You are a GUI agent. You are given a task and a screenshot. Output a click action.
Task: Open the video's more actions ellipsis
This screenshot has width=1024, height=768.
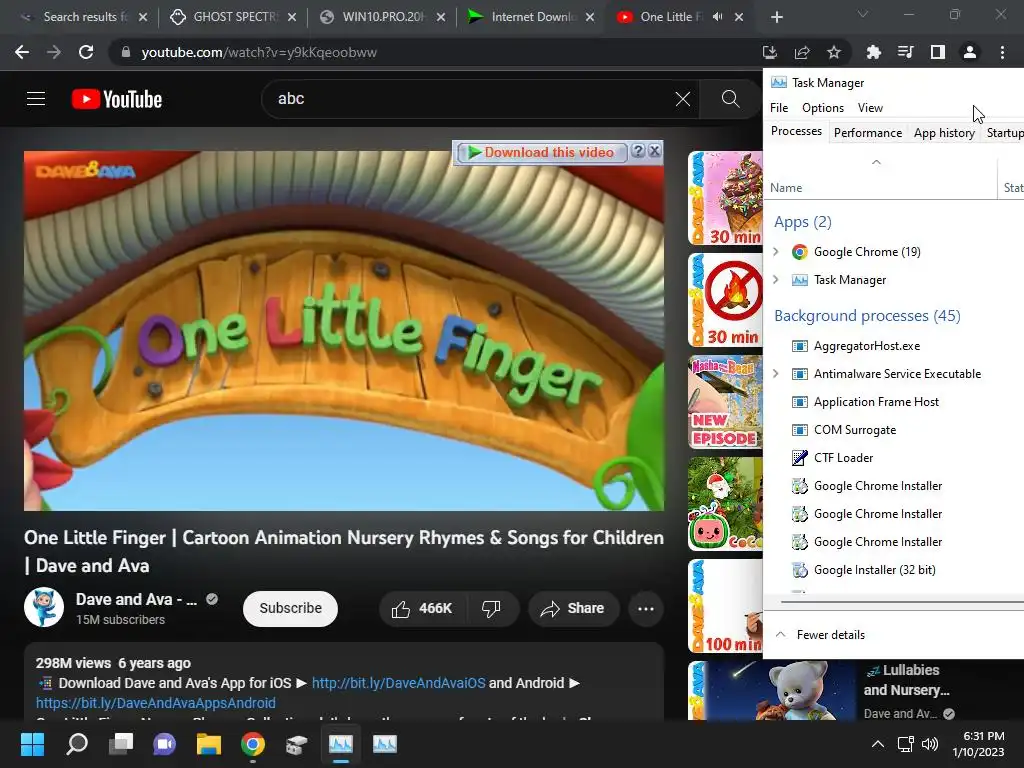point(646,609)
